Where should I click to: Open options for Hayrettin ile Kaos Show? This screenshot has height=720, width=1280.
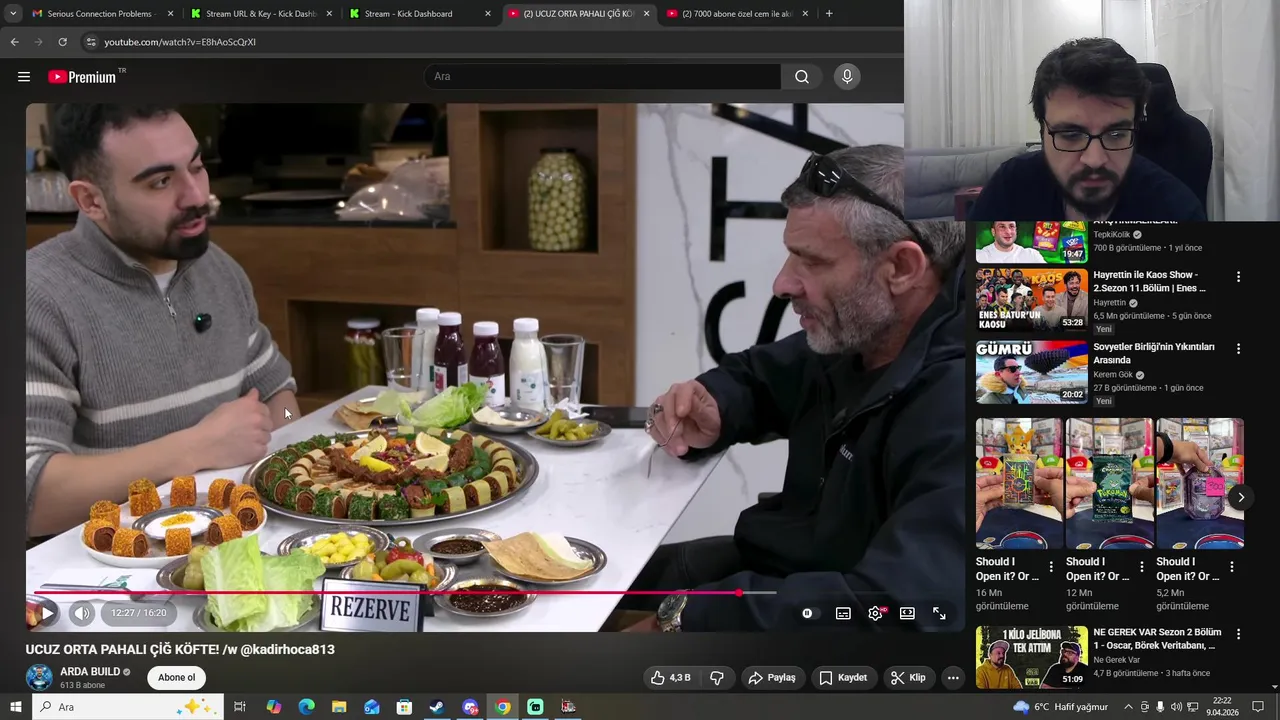click(1238, 277)
